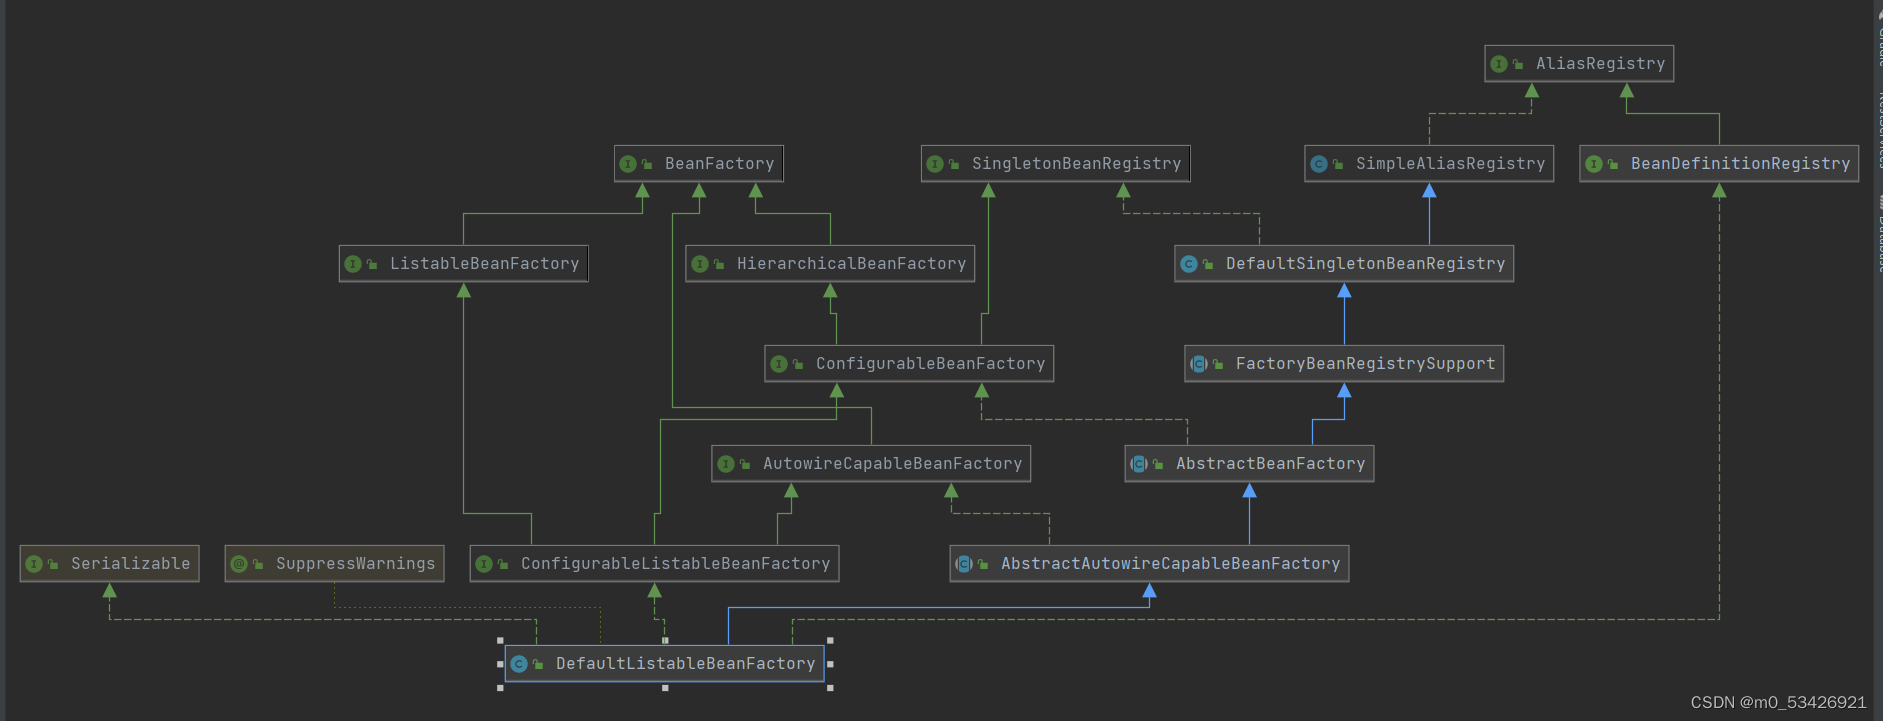Screen dimensions: 1883x721
Task: Click the DefaultSingletonBeanRegistry node label
Action: coord(1365,264)
